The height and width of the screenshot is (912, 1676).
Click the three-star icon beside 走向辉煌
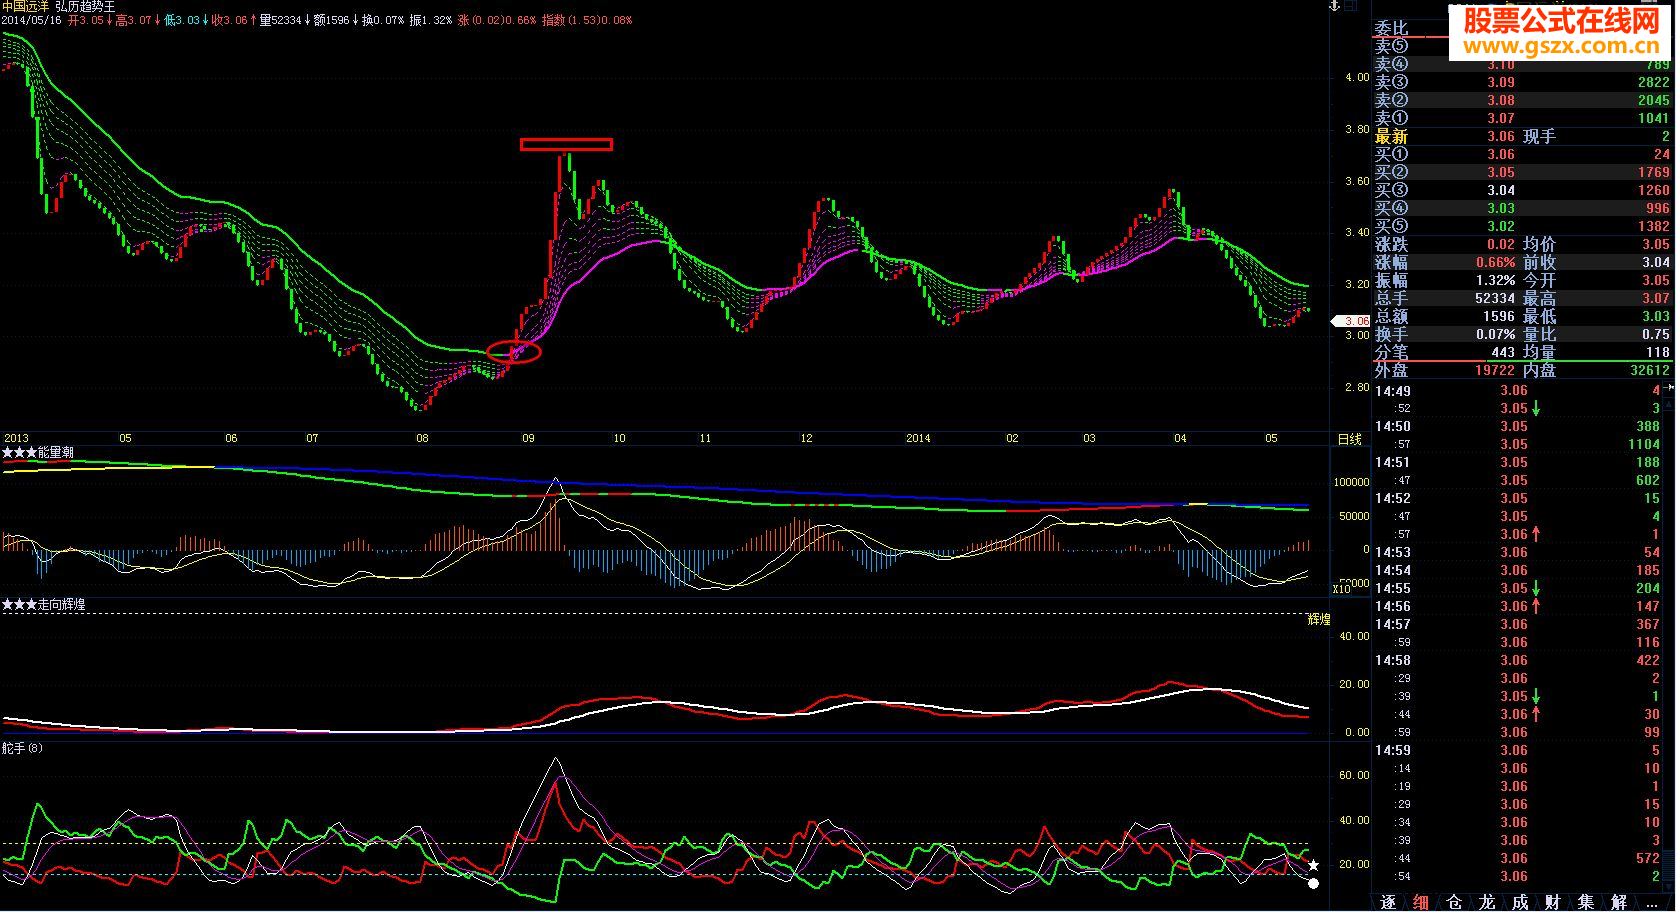tap(20, 605)
